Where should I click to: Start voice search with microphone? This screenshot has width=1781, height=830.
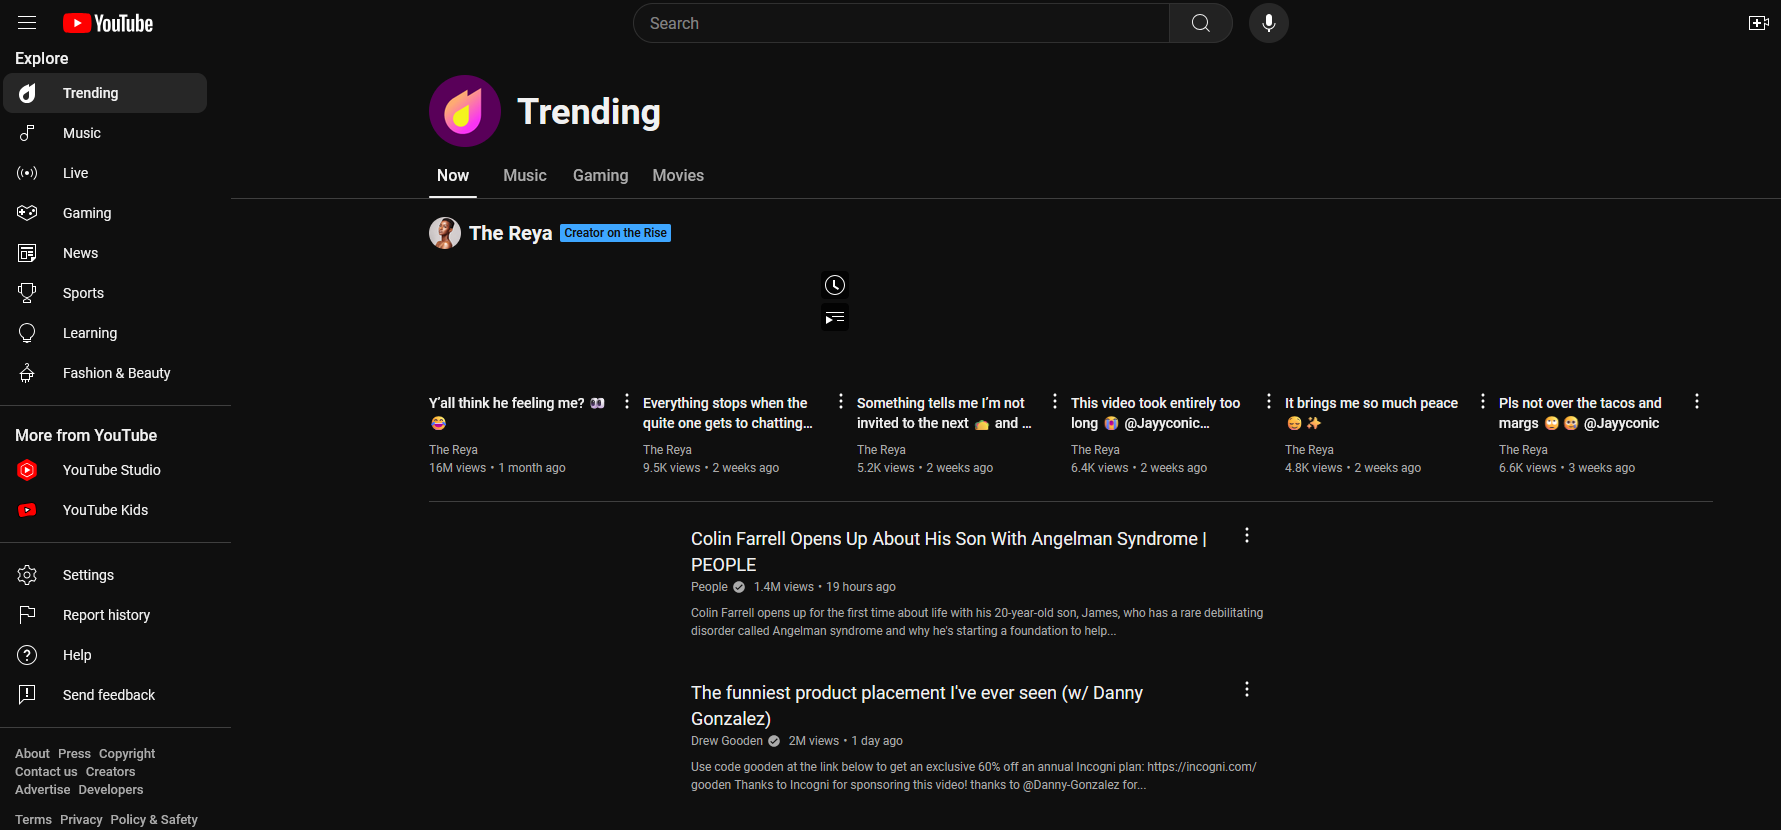[x=1268, y=23]
